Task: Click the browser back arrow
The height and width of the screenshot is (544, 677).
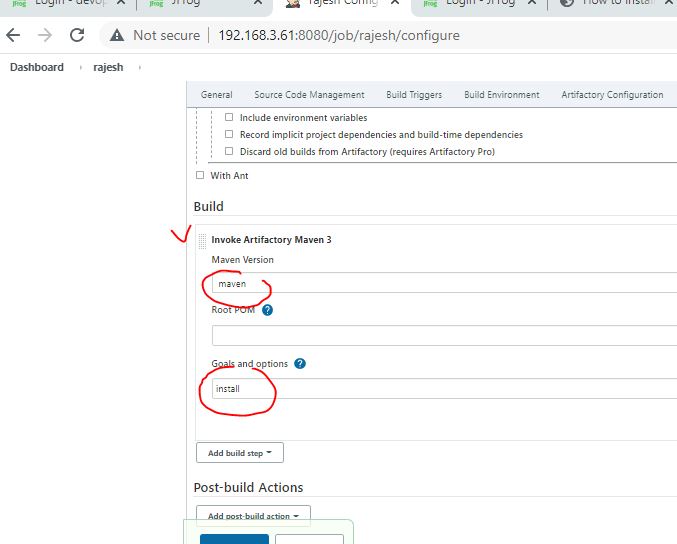Action: tap(14, 35)
